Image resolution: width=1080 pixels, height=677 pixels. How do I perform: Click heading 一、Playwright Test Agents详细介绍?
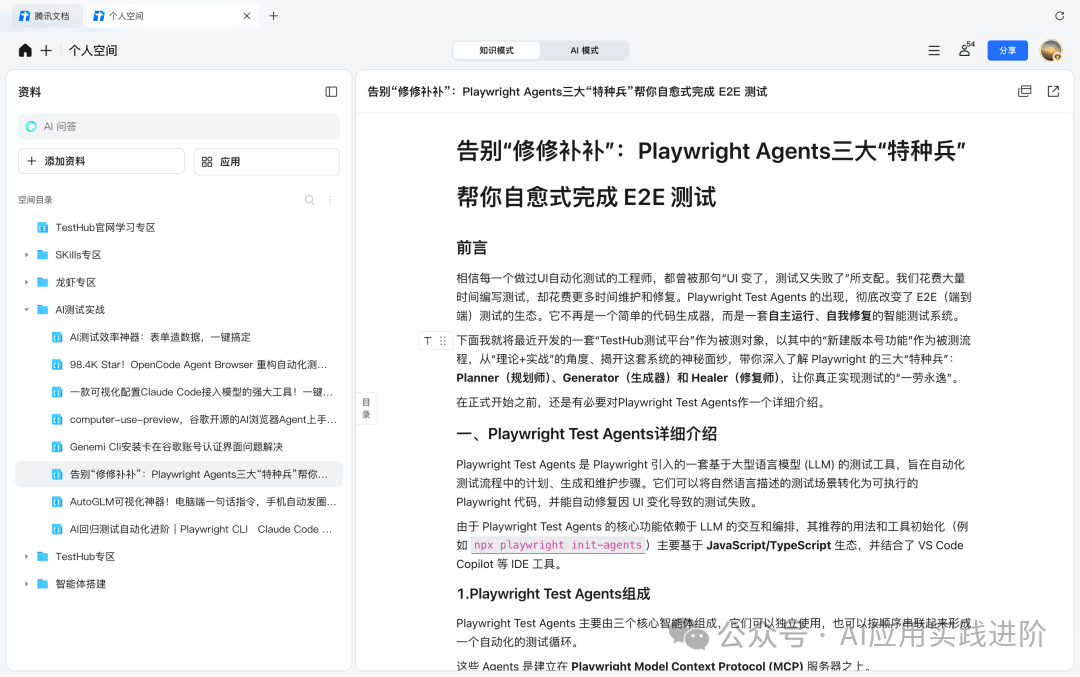click(x=586, y=434)
